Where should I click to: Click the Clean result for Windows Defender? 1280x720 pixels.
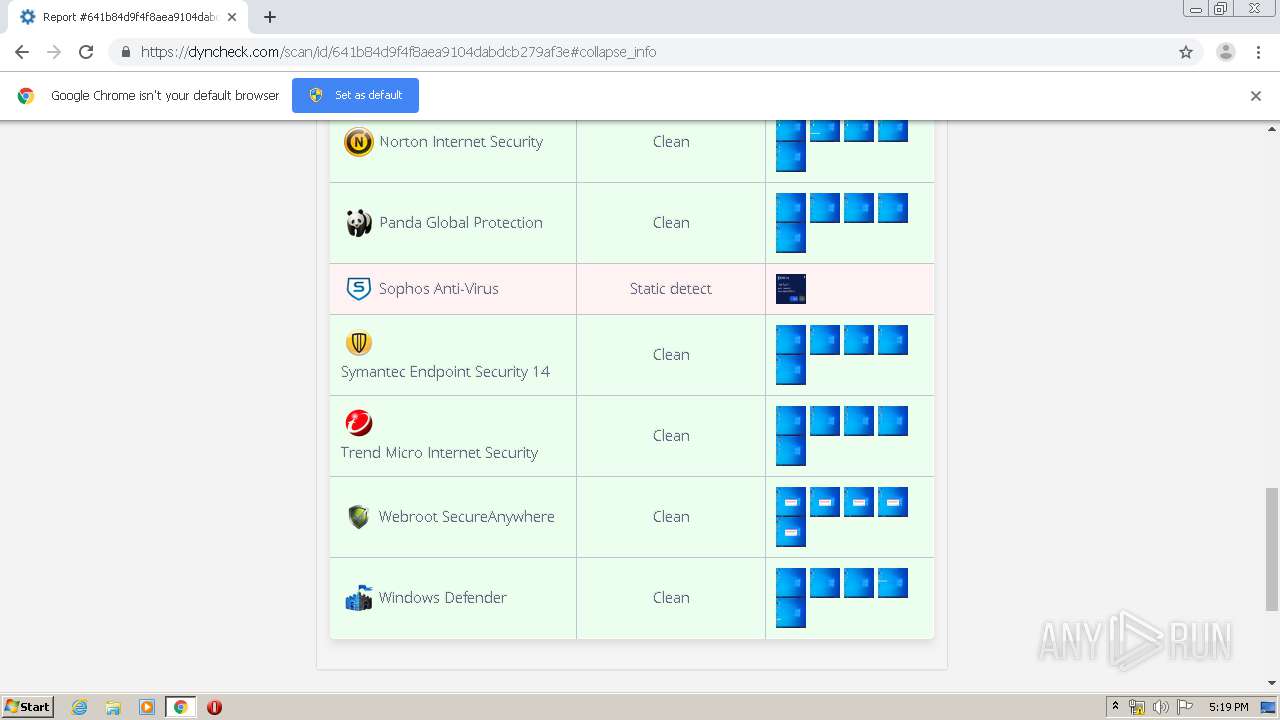671,598
